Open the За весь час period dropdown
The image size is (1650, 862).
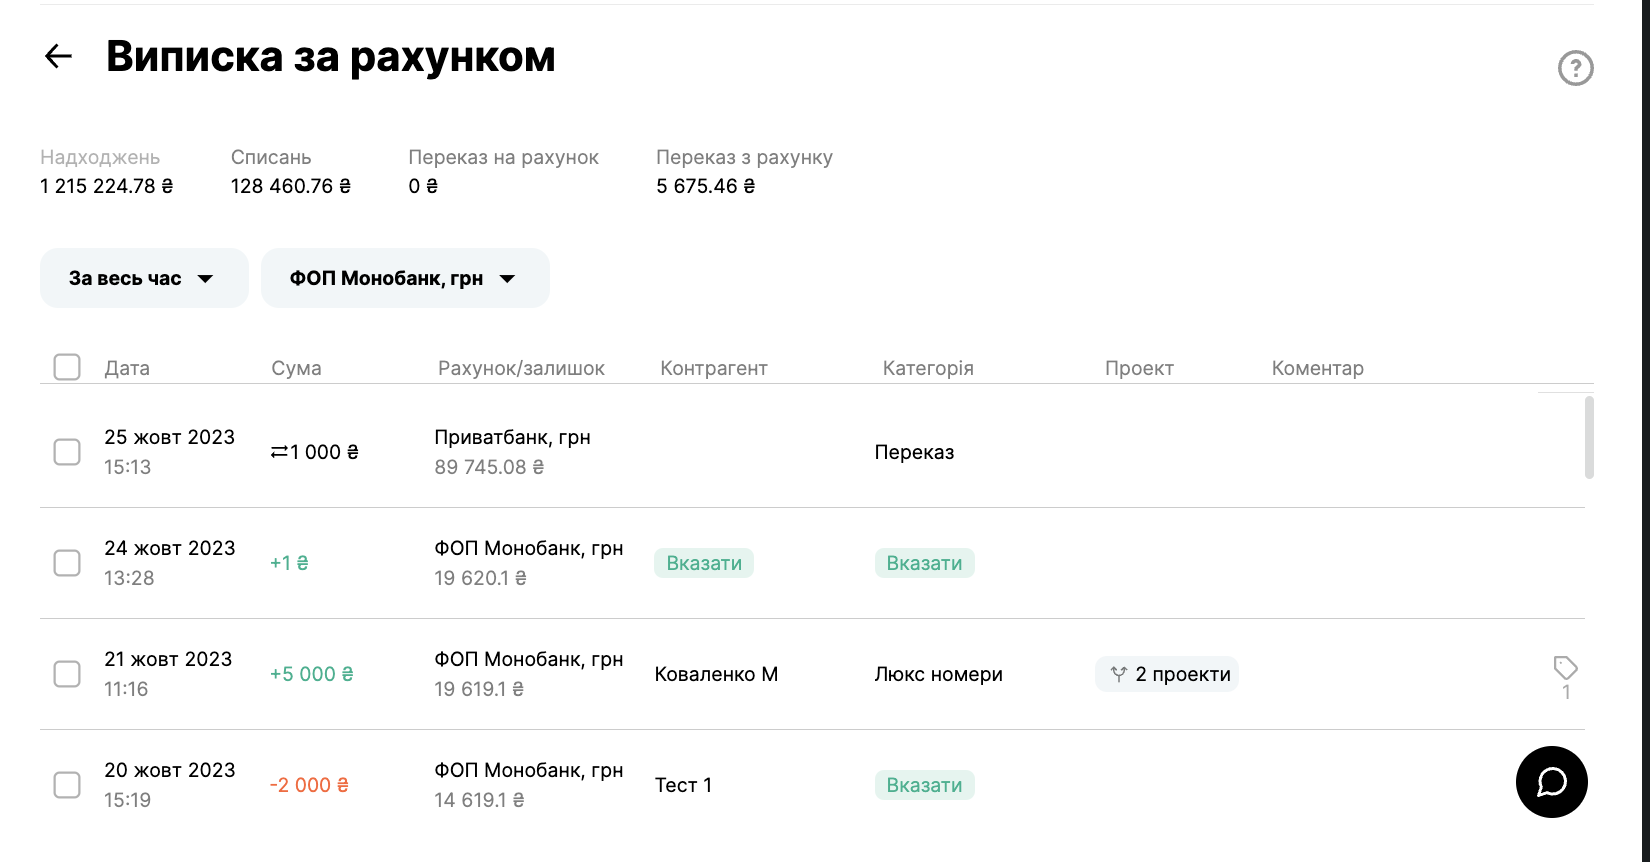(144, 278)
